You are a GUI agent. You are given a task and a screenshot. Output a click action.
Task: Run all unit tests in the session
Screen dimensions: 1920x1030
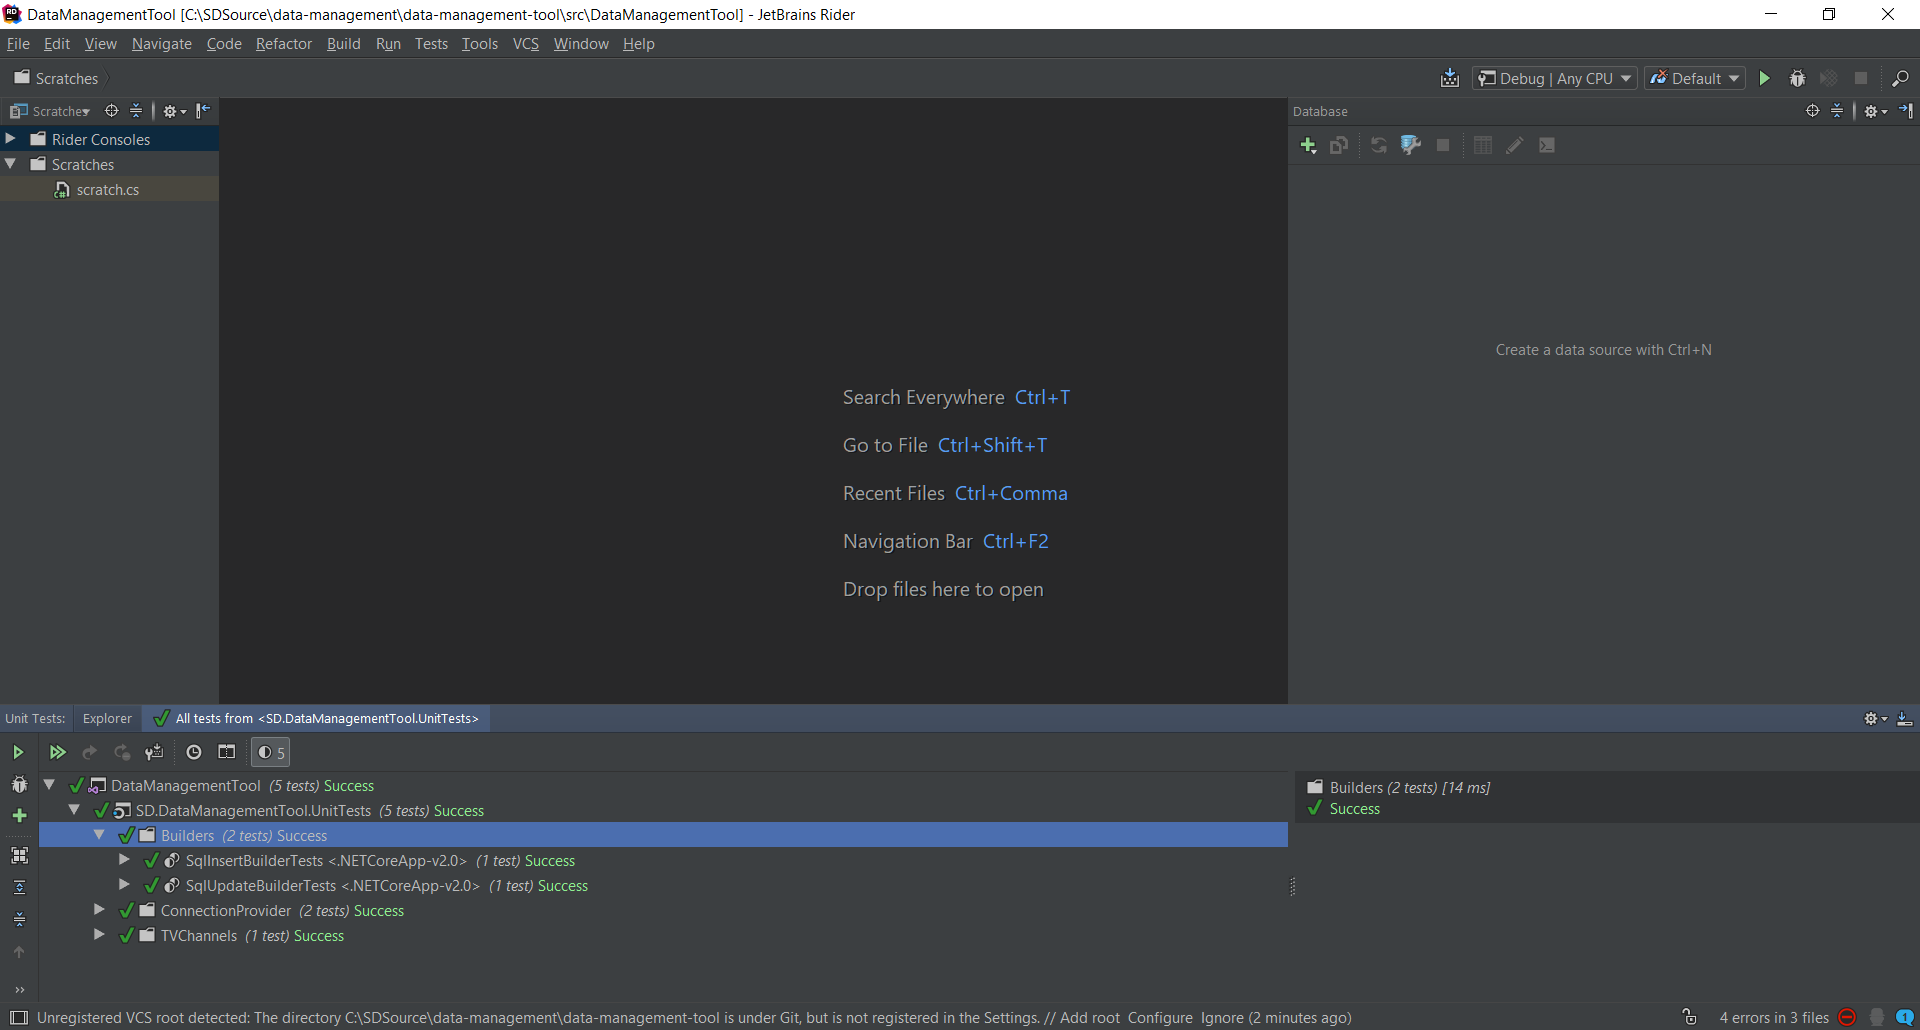click(x=57, y=752)
